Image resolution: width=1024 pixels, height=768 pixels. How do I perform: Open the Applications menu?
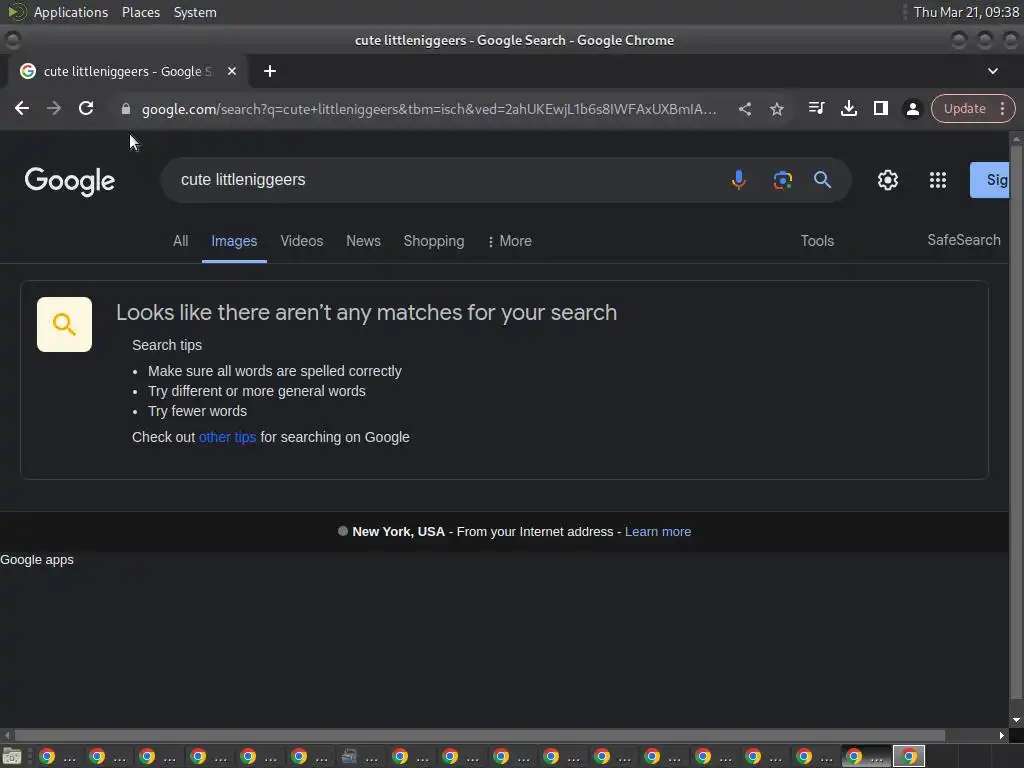pyautogui.click(x=71, y=12)
